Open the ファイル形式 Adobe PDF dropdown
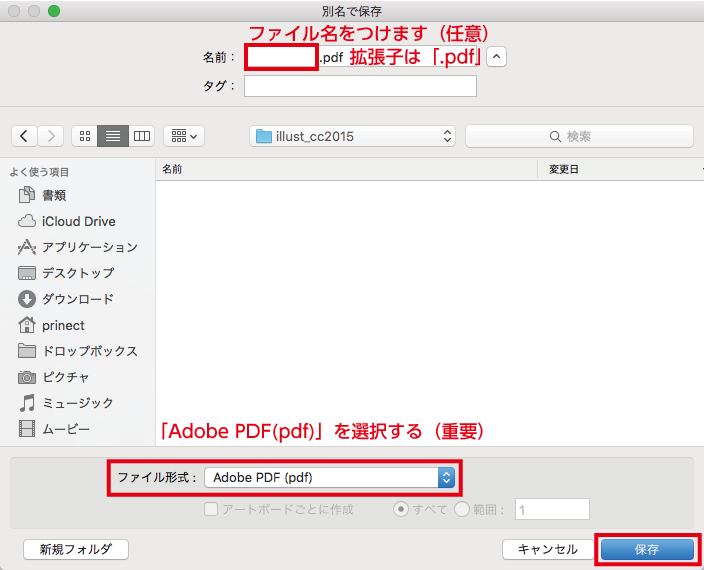 (329, 478)
